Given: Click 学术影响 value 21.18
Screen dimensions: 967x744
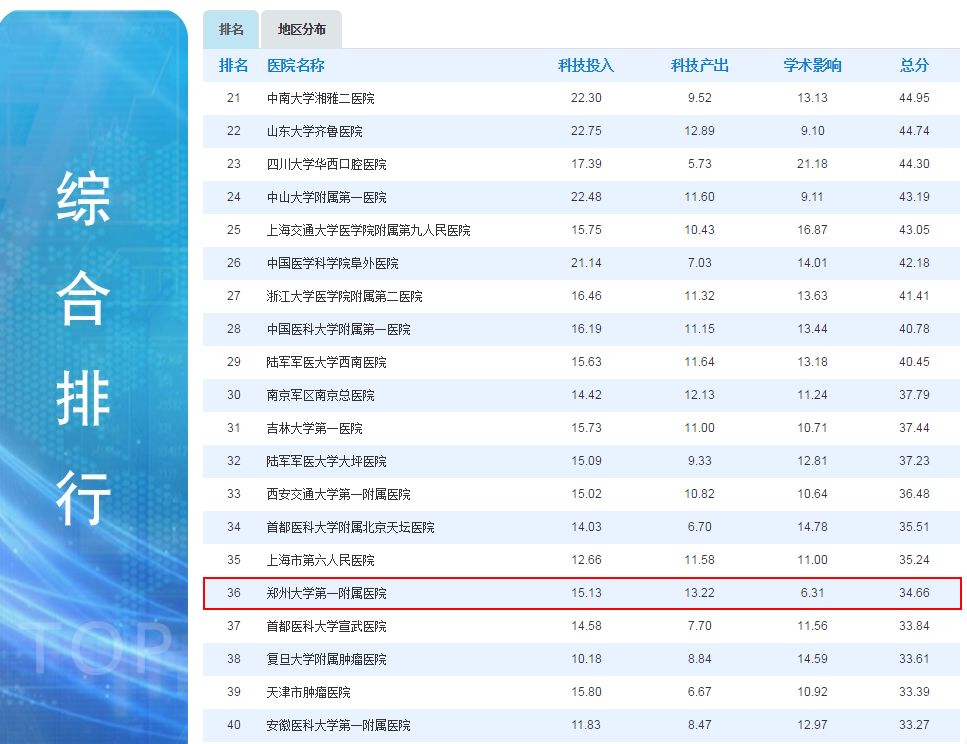Looking at the screenshot, I should click(x=812, y=164).
